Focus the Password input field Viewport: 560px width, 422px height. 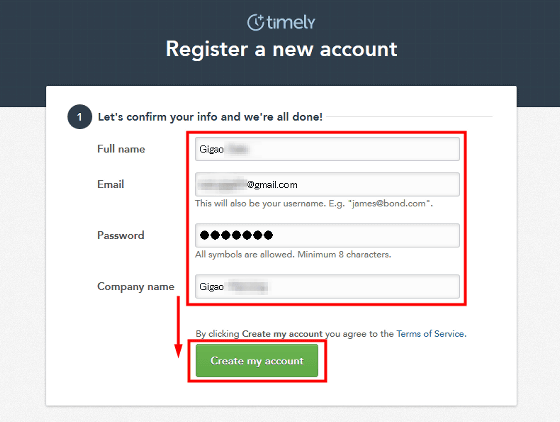(x=327, y=235)
